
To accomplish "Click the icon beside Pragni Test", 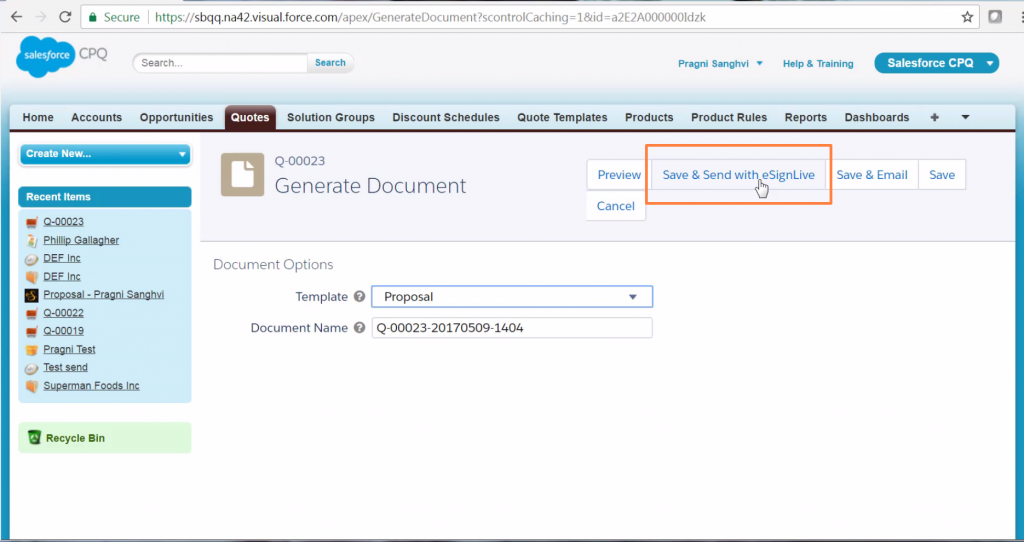I will point(31,349).
